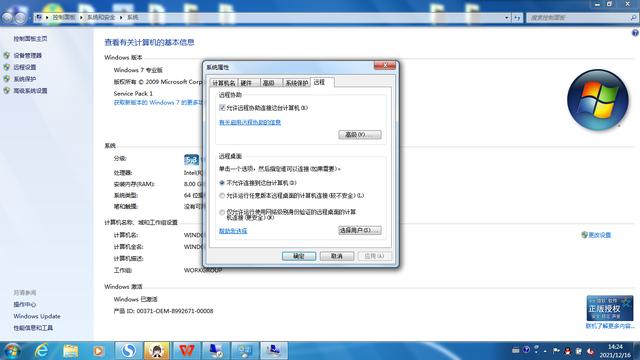
Task: Minimize the System control panel window
Action: point(598,4)
